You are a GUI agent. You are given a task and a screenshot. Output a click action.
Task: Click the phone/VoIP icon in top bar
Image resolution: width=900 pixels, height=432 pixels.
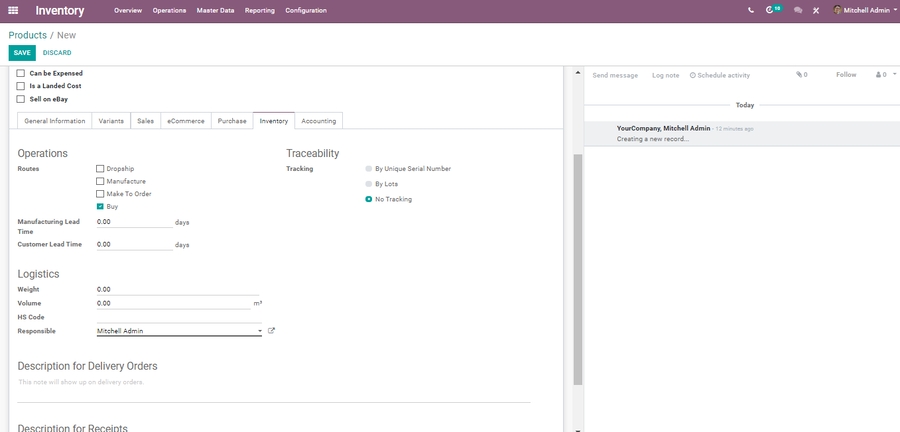click(751, 10)
